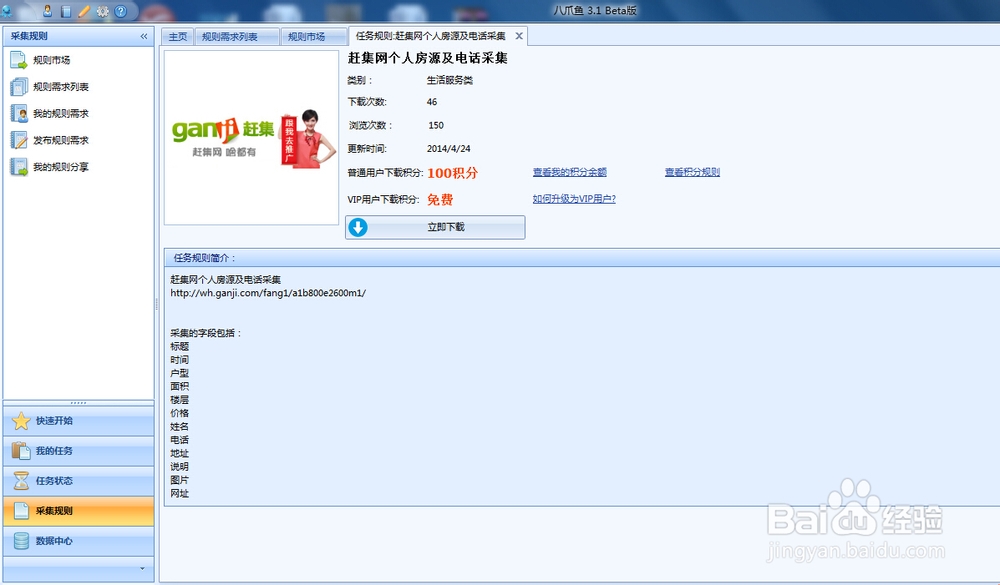
Task: Click the 网址 field in the description
Action: (x=179, y=494)
